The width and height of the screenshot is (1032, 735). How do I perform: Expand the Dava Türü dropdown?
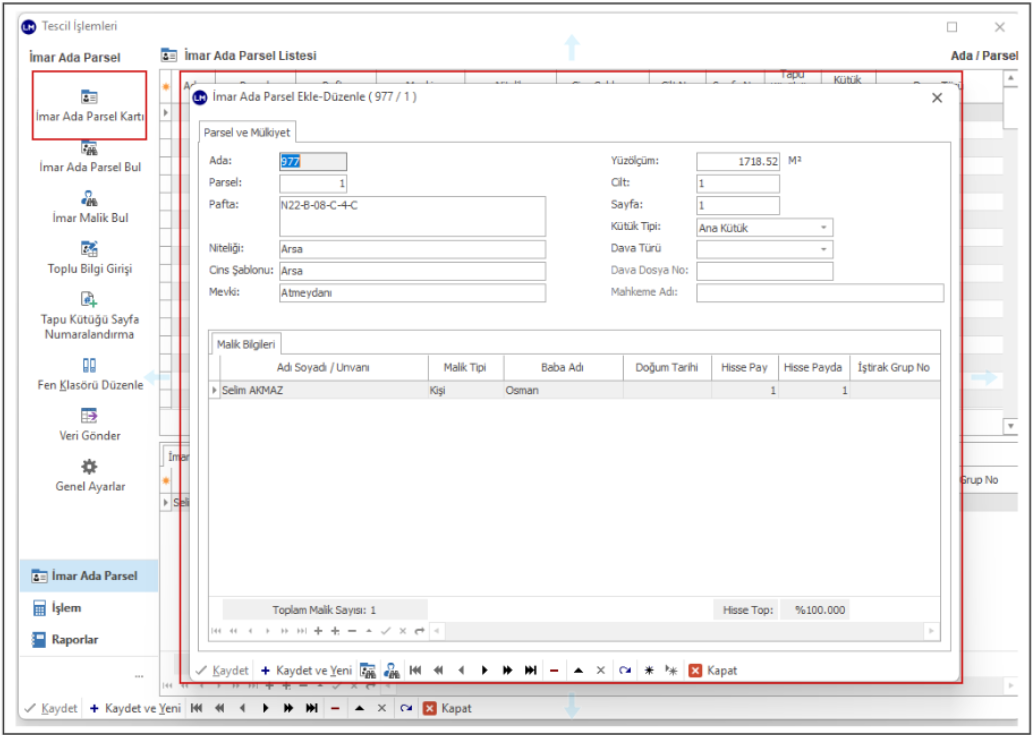tap(823, 249)
